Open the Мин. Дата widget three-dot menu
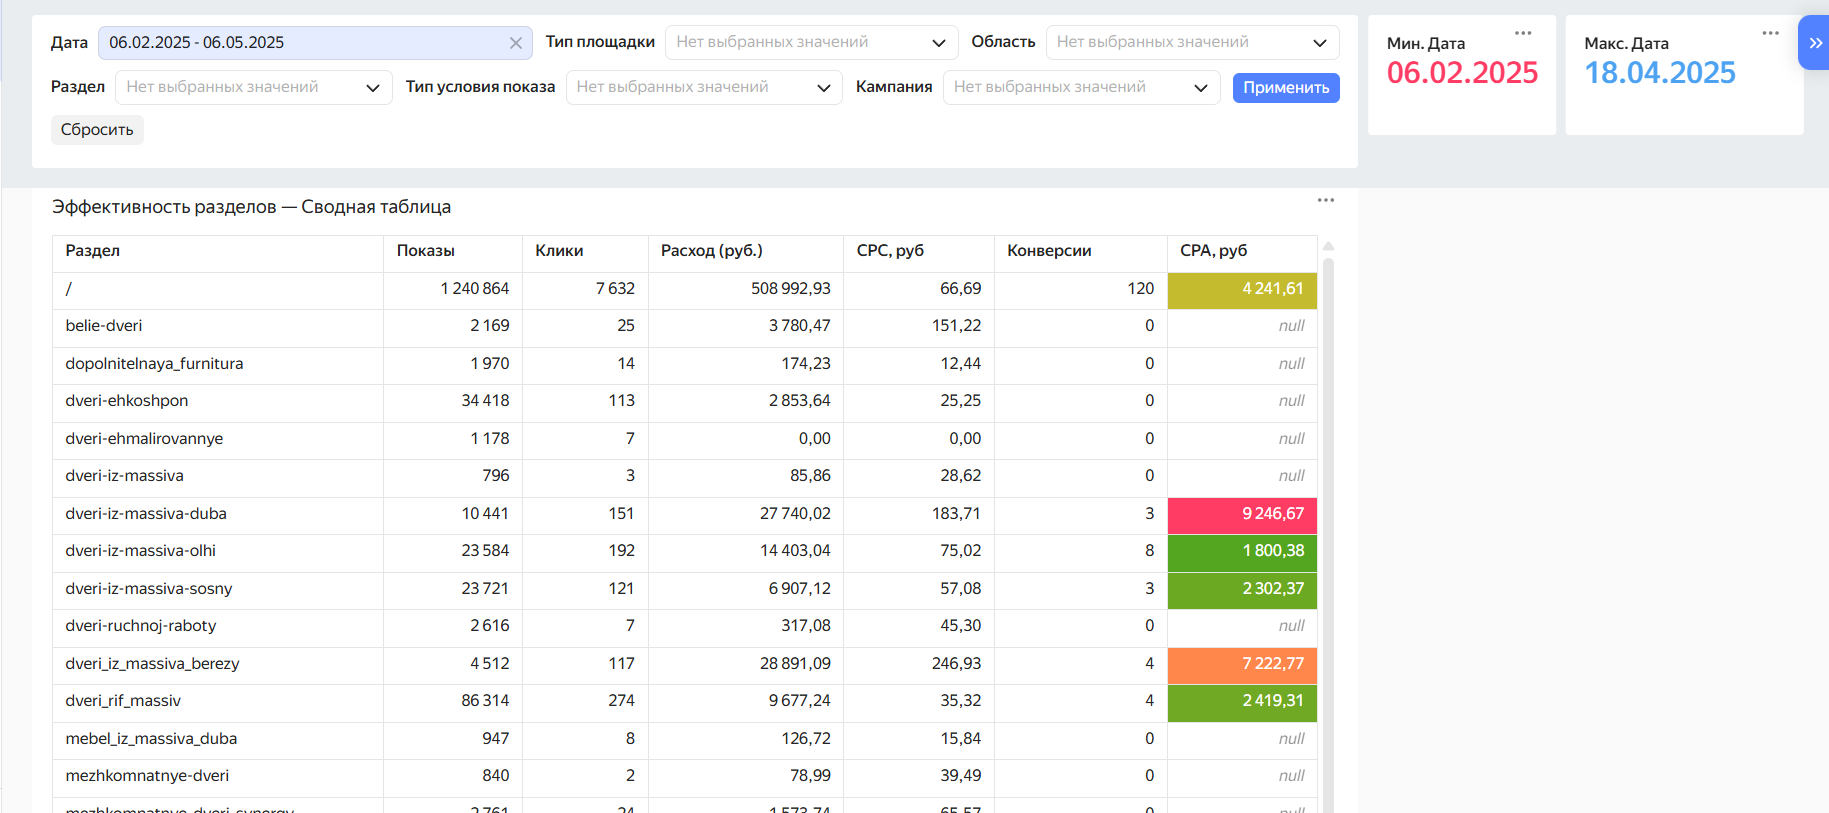 [1523, 33]
